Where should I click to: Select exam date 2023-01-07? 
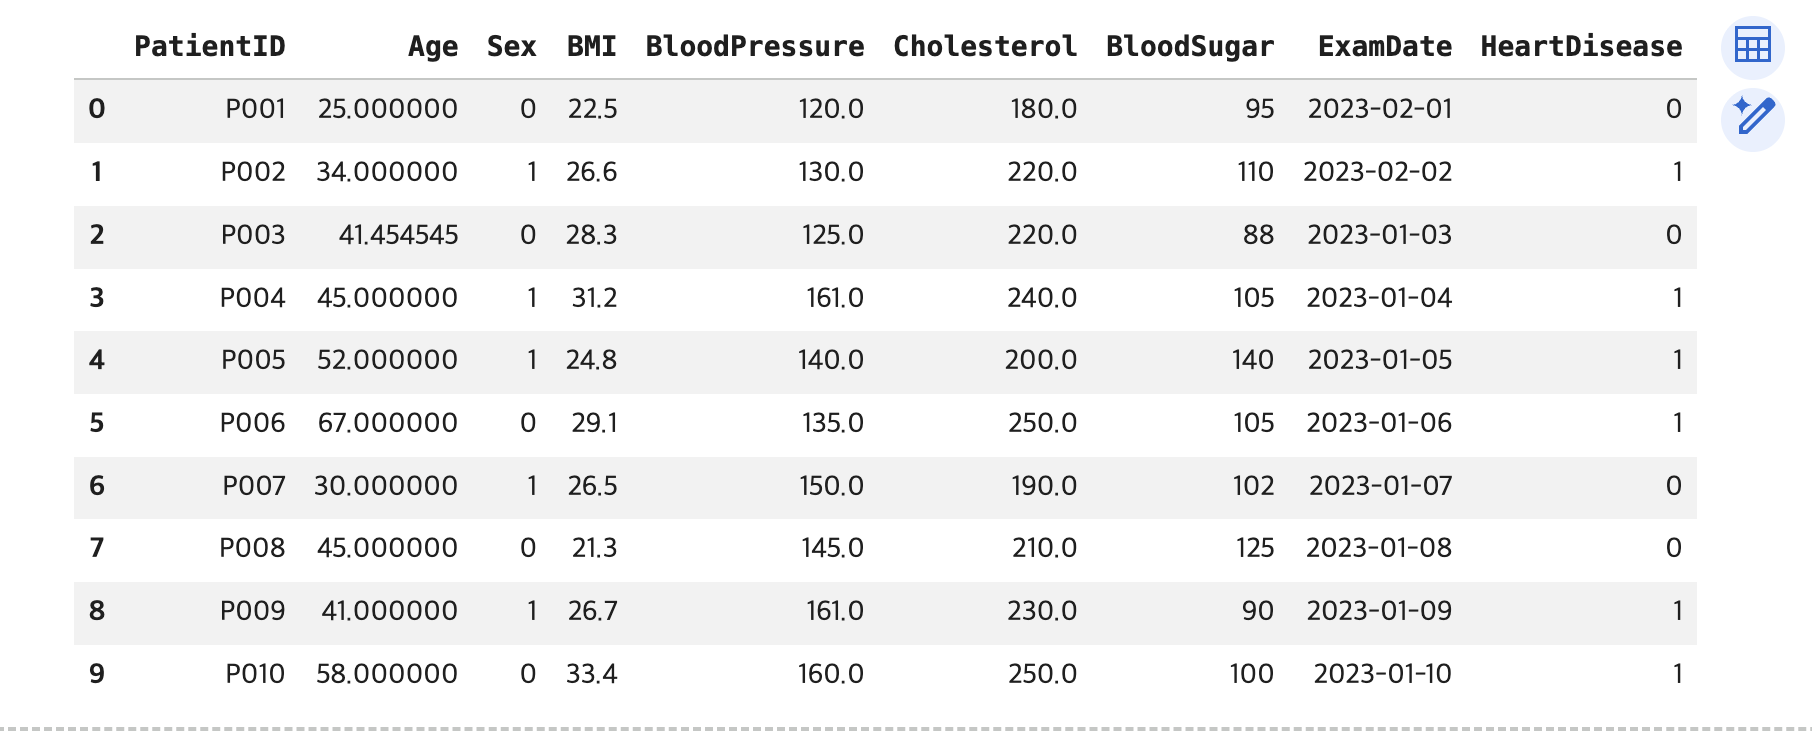click(1380, 486)
